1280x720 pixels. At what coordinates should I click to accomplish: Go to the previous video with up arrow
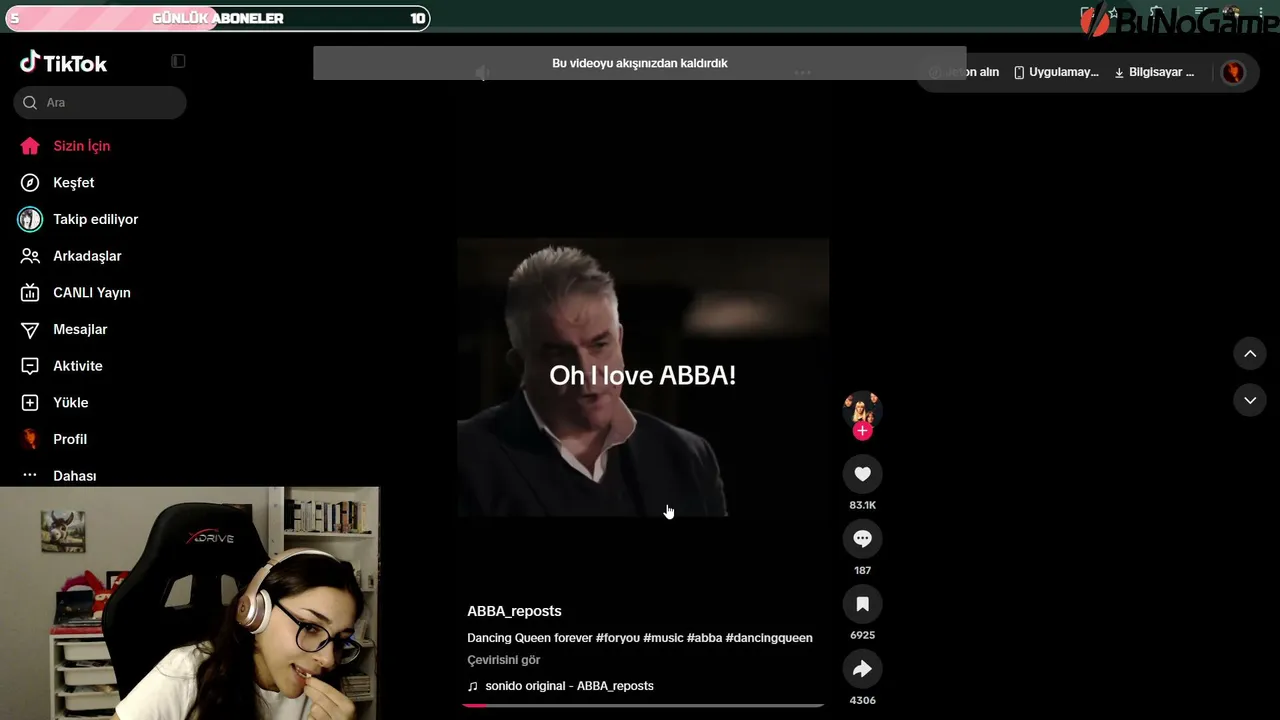pyautogui.click(x=1250, y=354)
